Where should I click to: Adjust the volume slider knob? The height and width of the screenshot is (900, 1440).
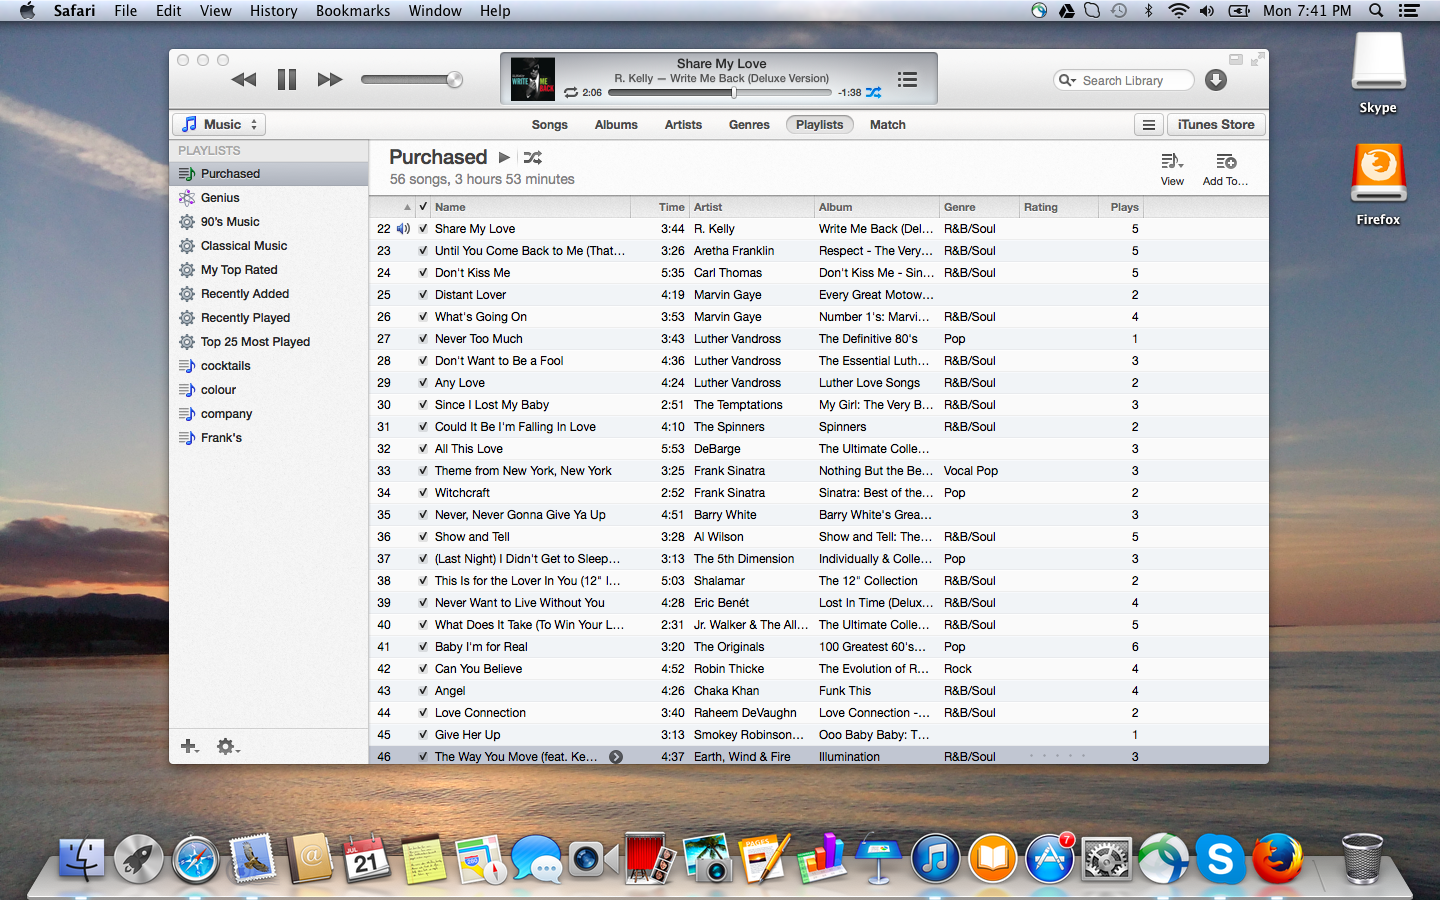coord(455,80)
